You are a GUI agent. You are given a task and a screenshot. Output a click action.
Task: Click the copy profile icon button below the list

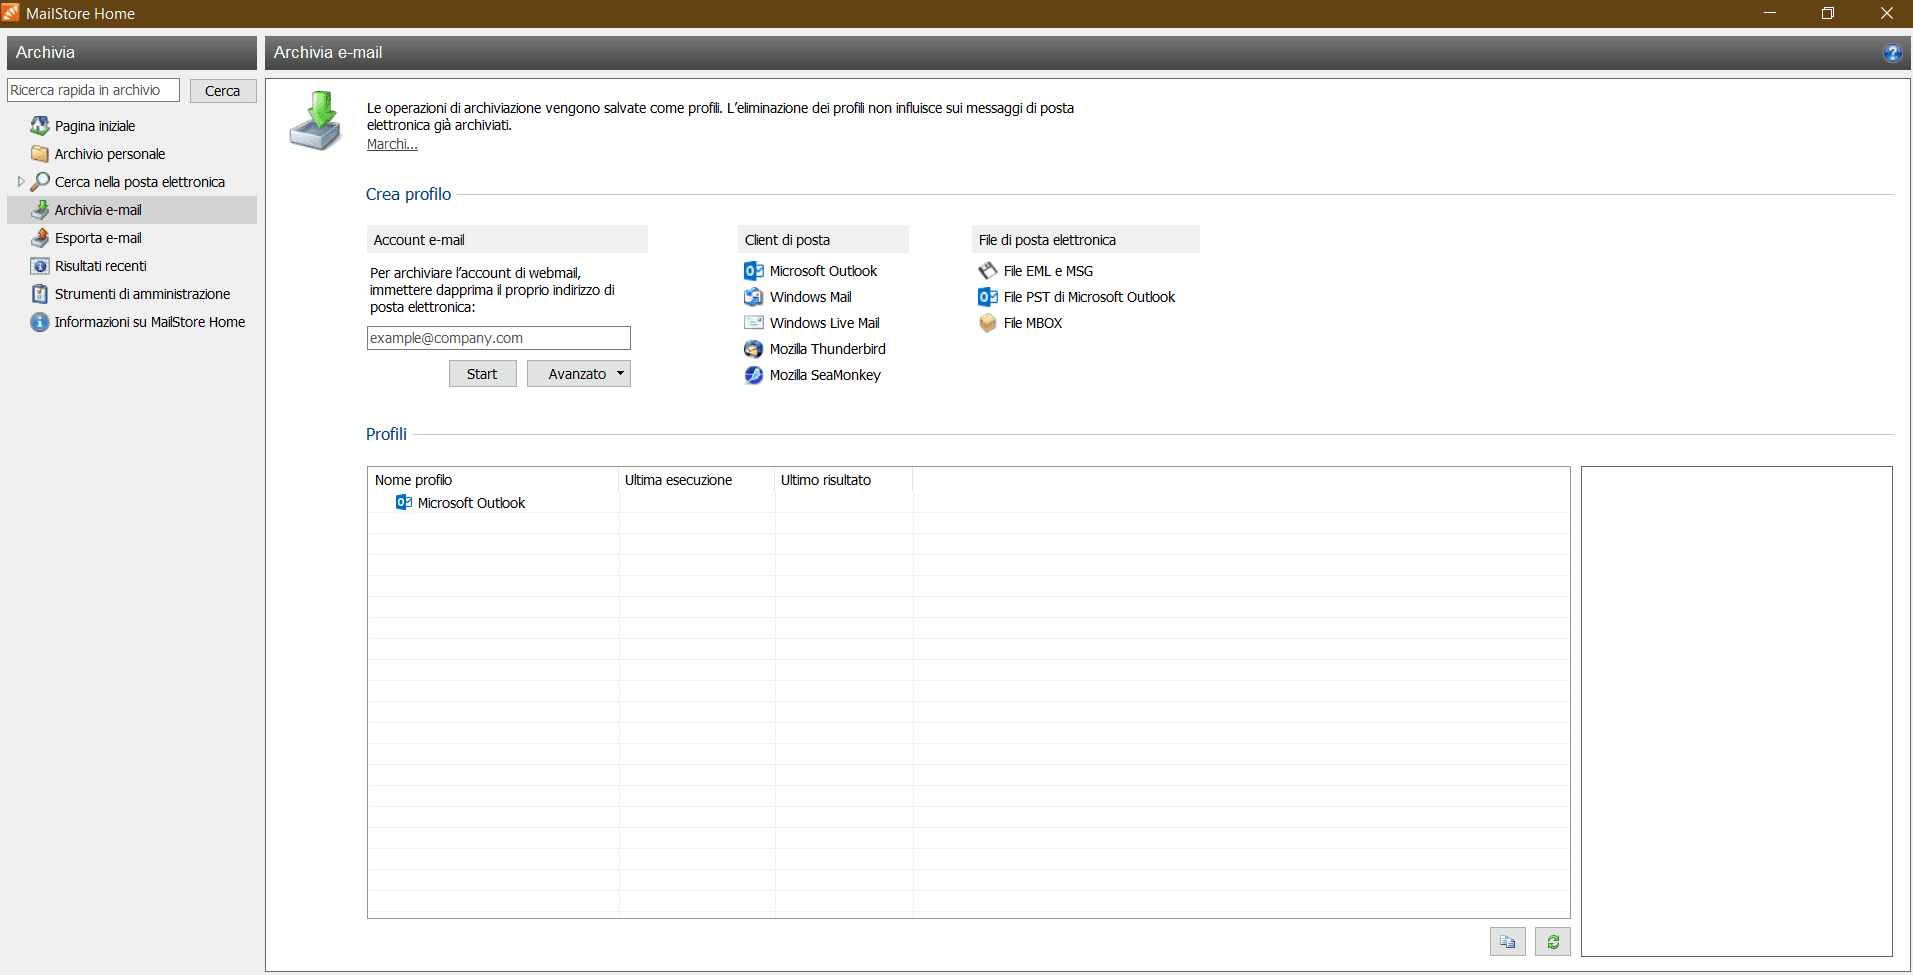pos(1508,942)
